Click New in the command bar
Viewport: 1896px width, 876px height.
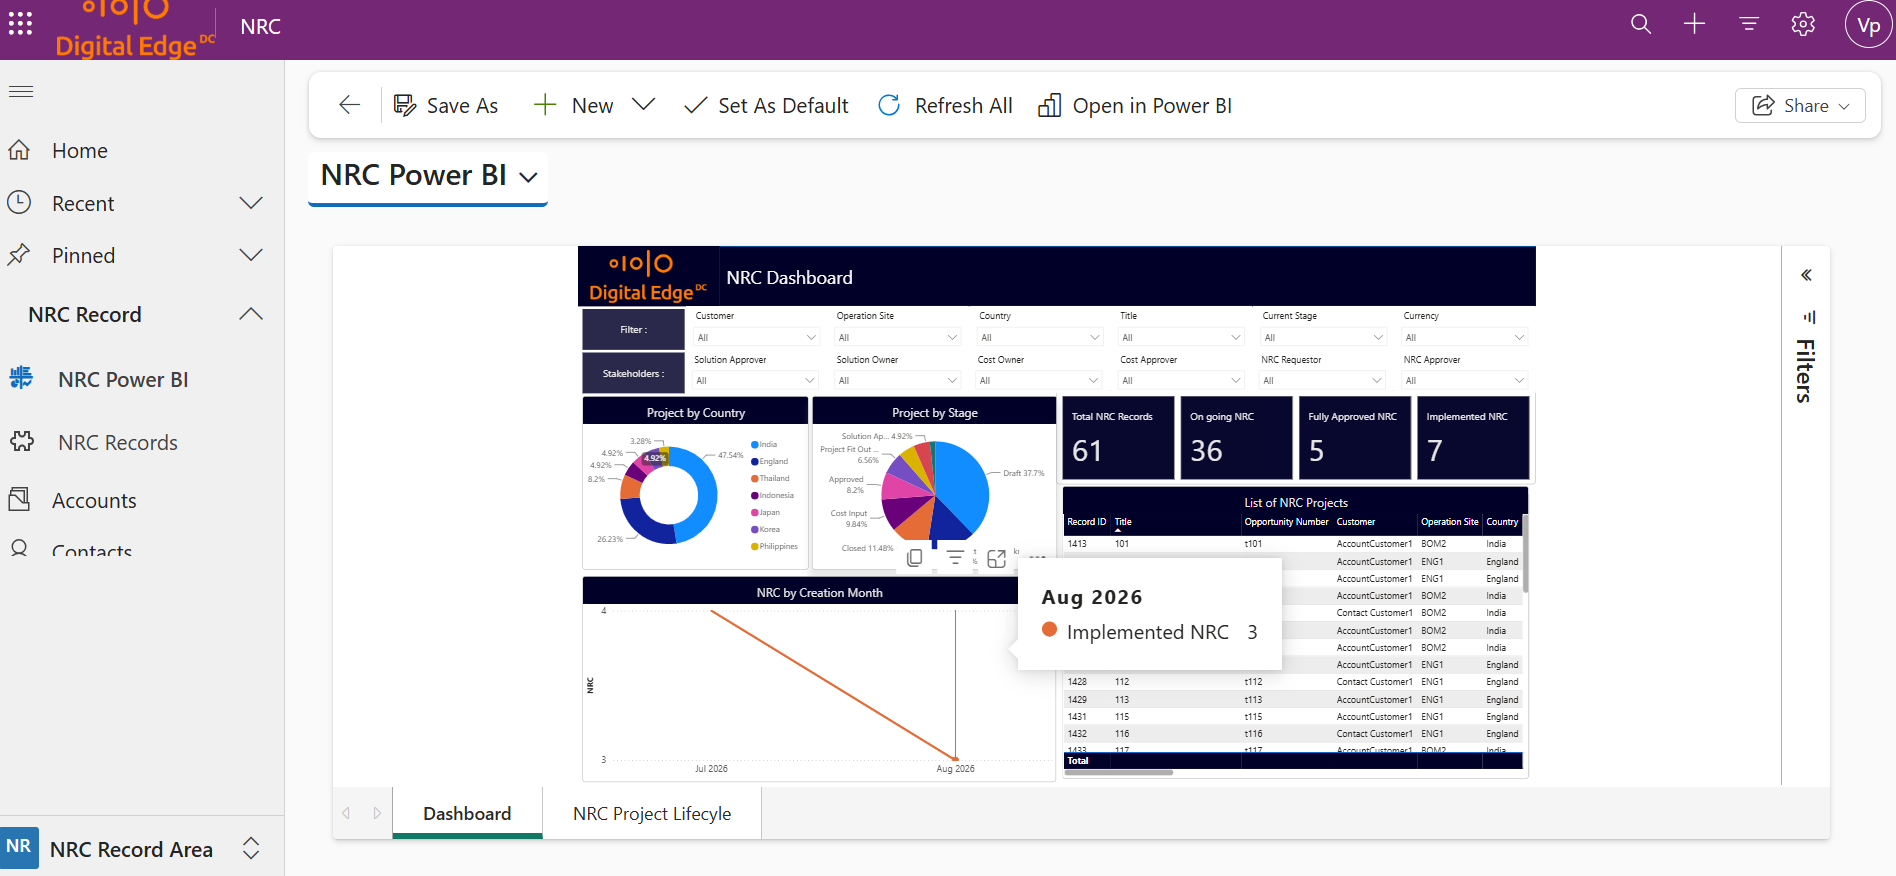pyautogui.click(x=573, y=105)
